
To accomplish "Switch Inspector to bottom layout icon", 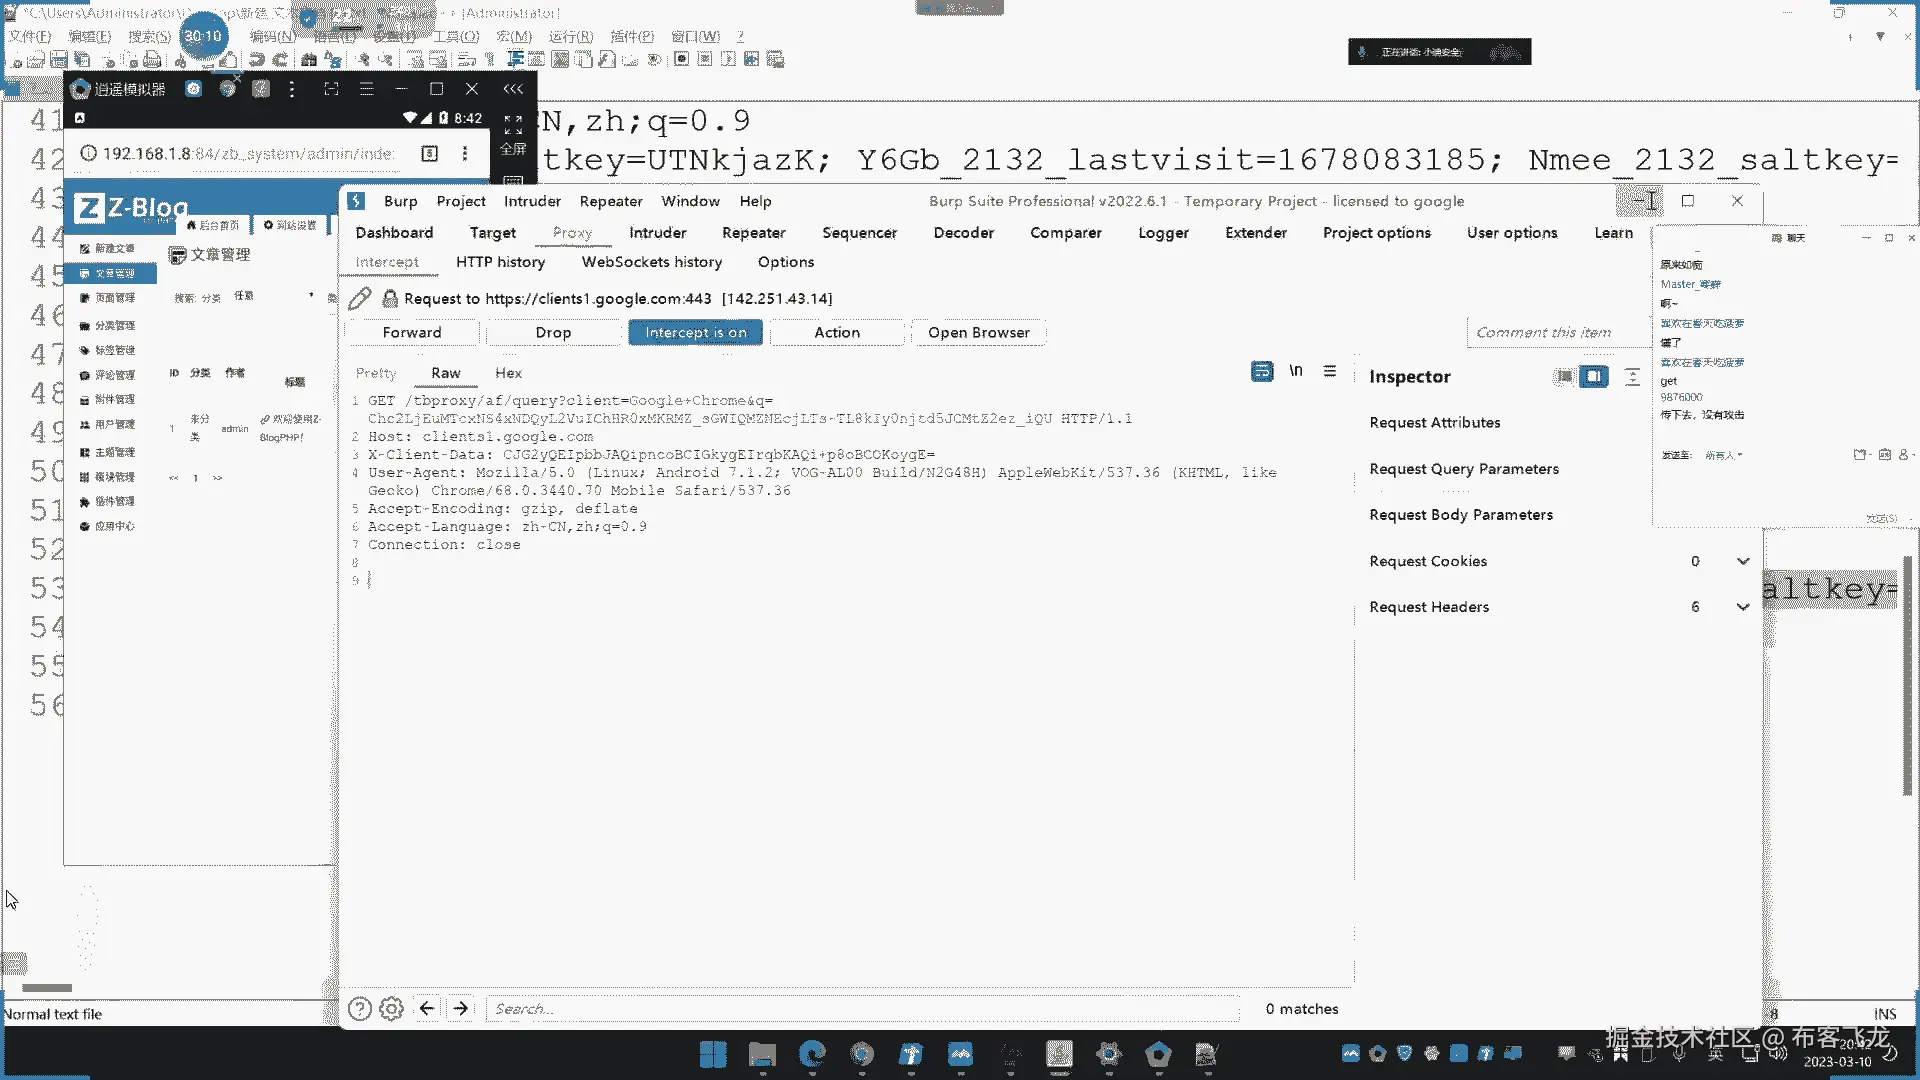I will (1563, 376).
